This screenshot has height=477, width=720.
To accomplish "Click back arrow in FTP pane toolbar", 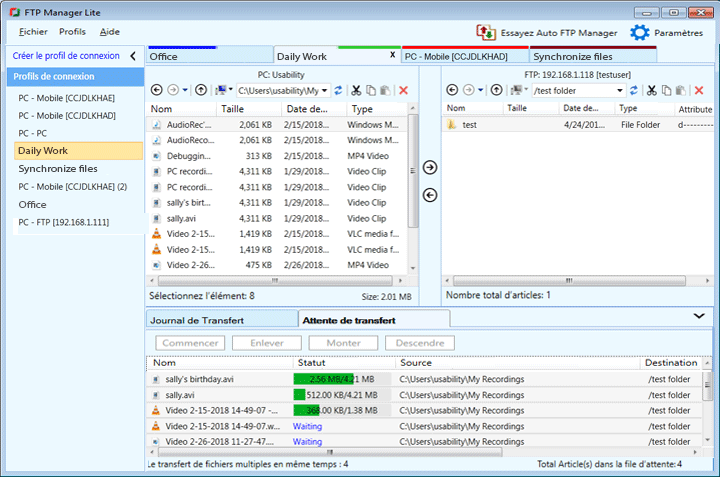I will coord(451,91).
